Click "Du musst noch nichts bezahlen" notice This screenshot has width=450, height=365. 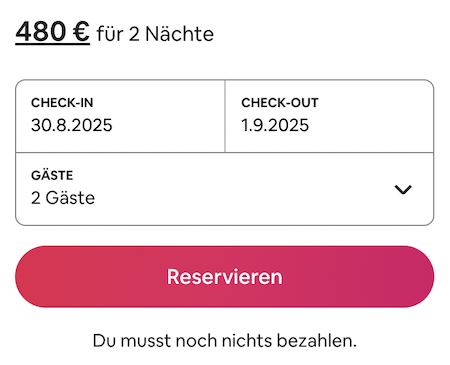pyautogui.click(x=225, y=341)
